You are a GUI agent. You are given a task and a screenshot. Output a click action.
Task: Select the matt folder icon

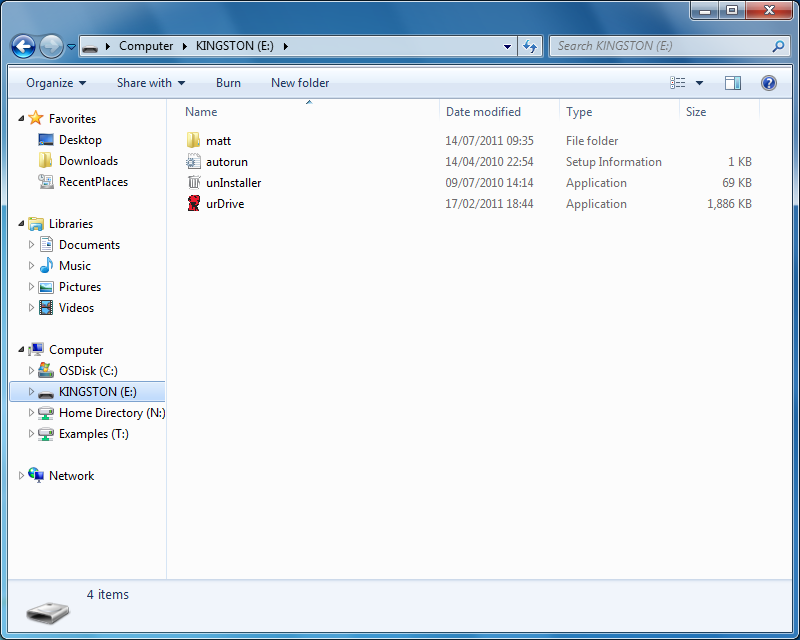point(193,140)
